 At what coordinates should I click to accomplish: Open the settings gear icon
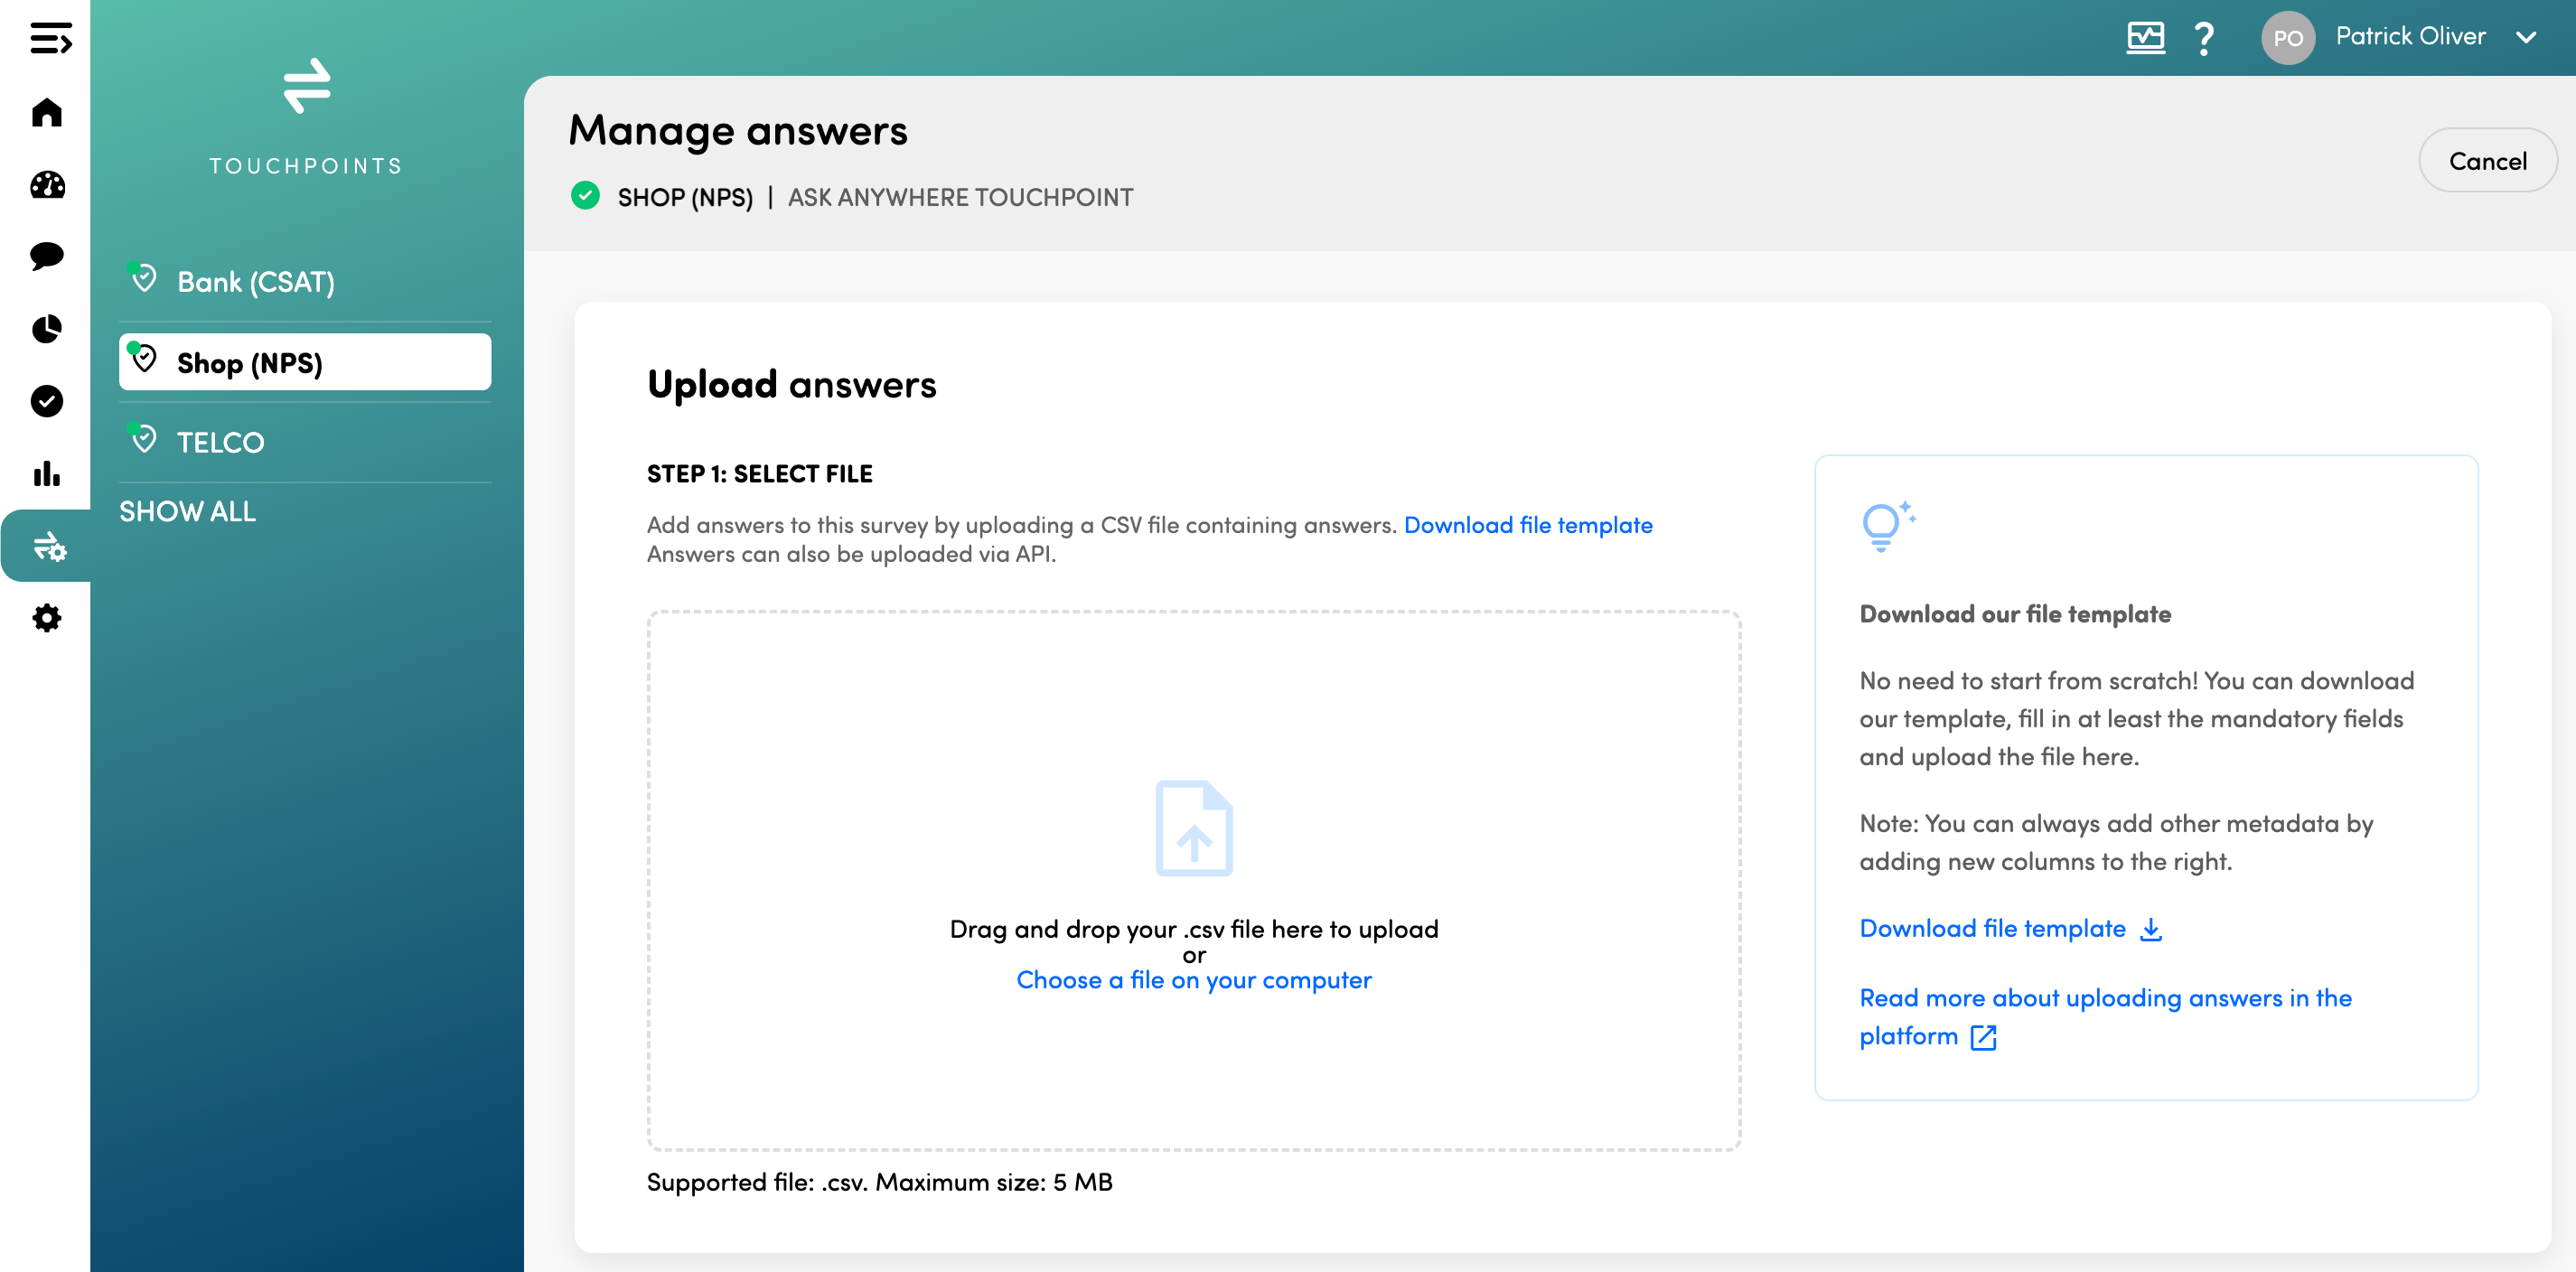pos(47,618)
